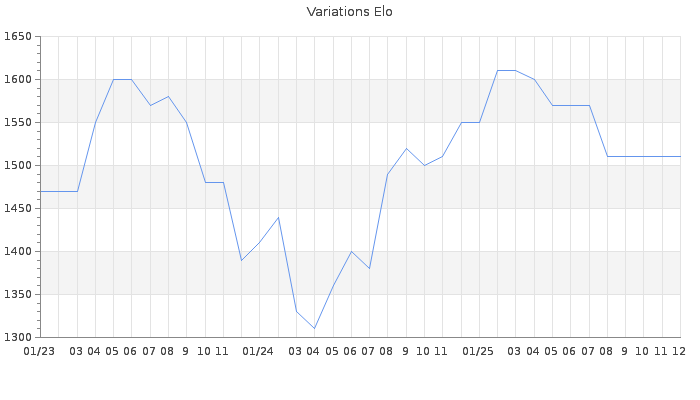Click the 01/23 x-axis date label

point(39,351)
